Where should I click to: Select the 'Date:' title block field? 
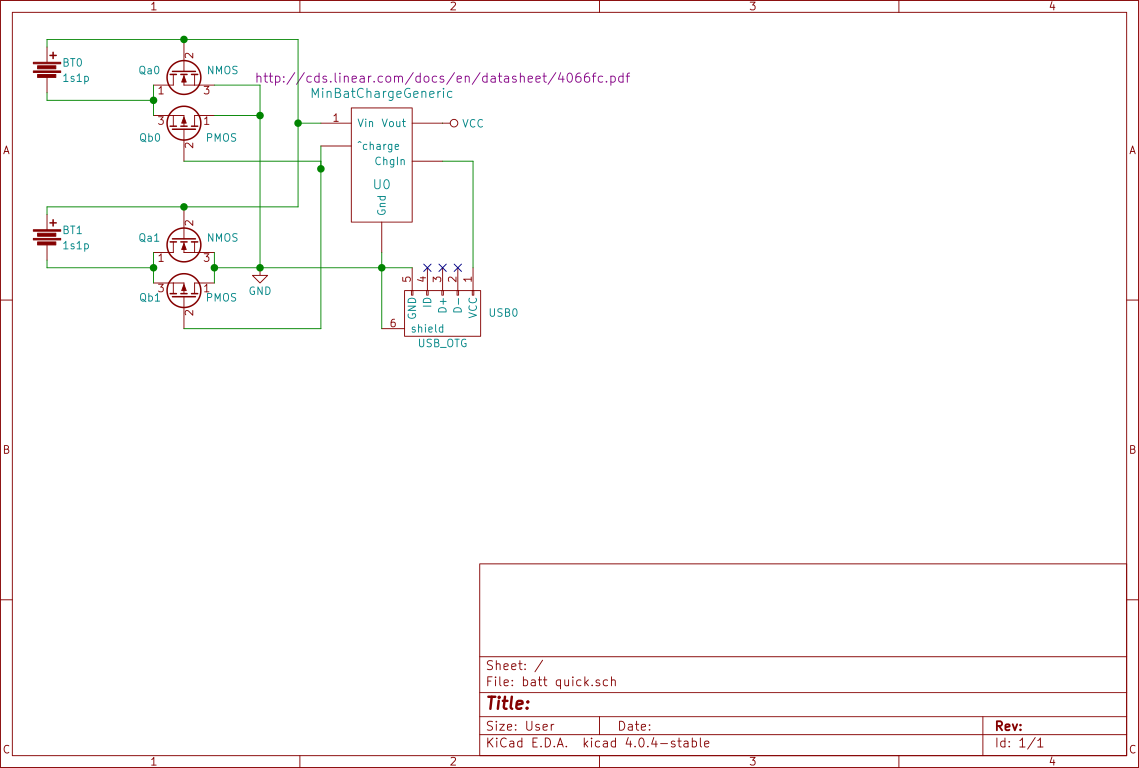(634, 726)
